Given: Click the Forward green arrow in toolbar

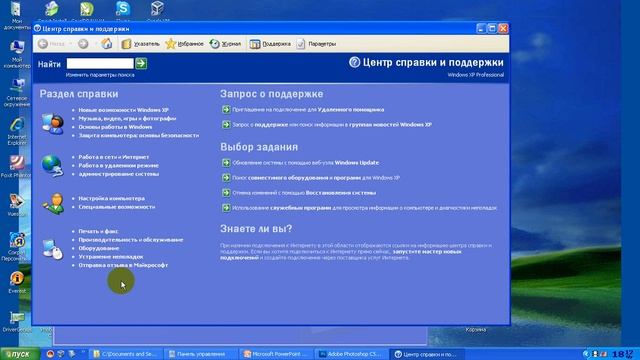Looking at the screenshot, I should (x=83, y=44).
